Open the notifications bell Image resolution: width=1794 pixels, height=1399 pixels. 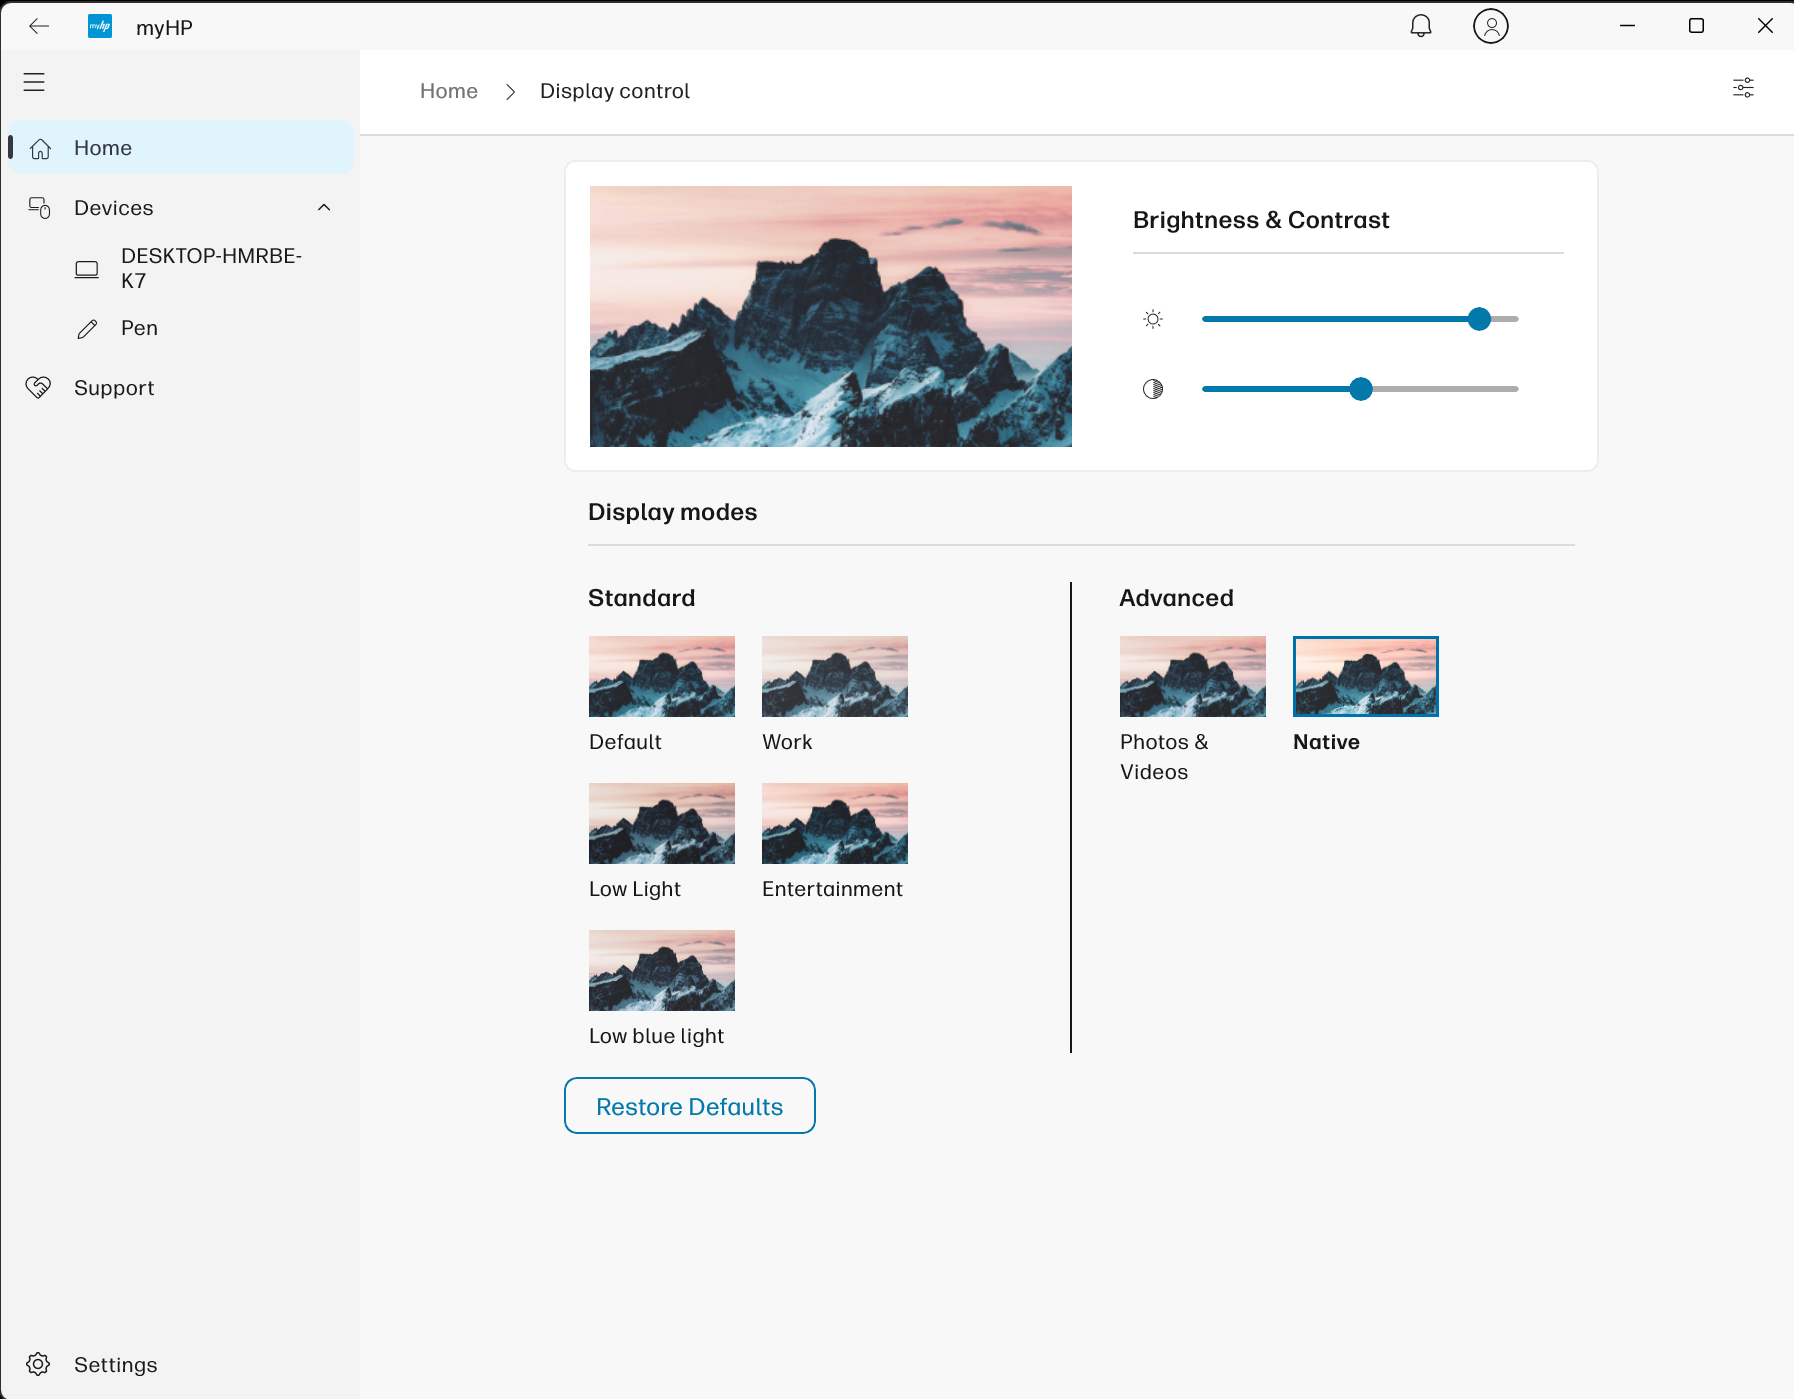pos(1420,26)
